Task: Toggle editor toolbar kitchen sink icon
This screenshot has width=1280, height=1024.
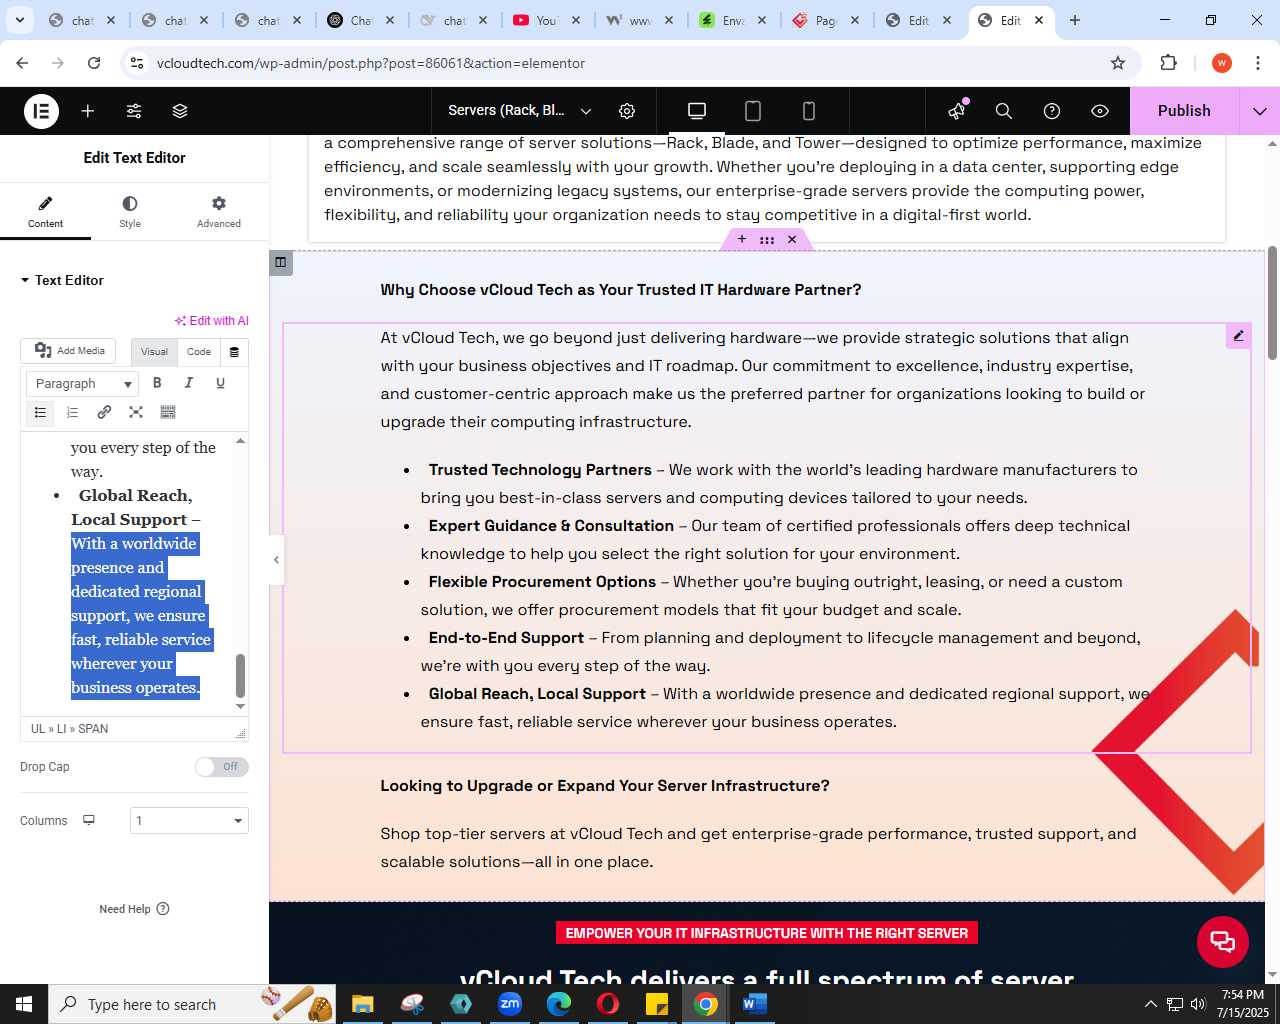Action: coord(168,412)
